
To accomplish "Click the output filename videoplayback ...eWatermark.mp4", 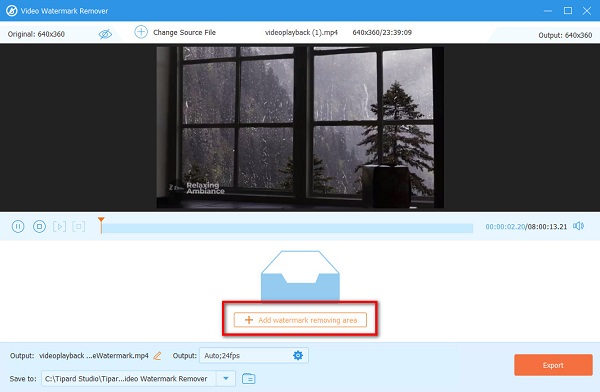I will pos(94,356).
